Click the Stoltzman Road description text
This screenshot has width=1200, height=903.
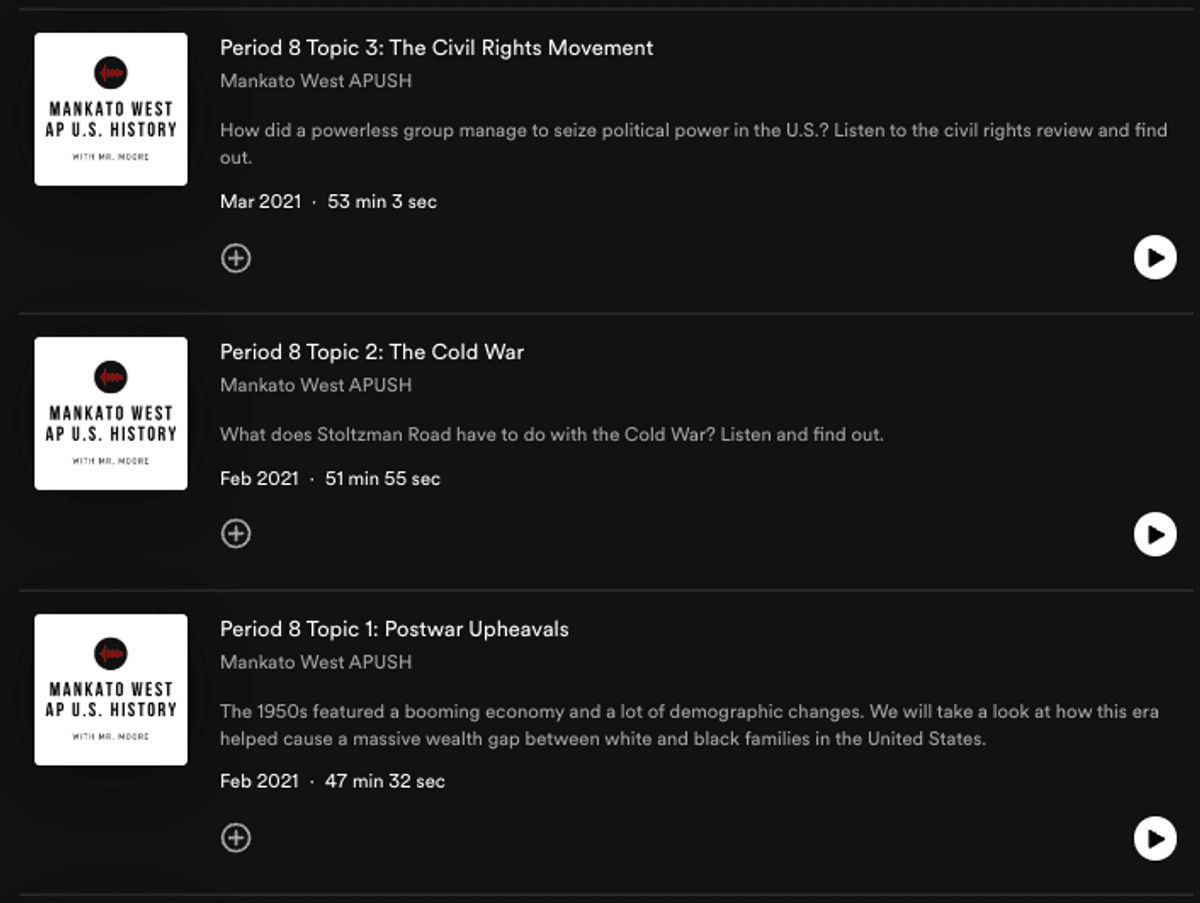click(551, 435)
